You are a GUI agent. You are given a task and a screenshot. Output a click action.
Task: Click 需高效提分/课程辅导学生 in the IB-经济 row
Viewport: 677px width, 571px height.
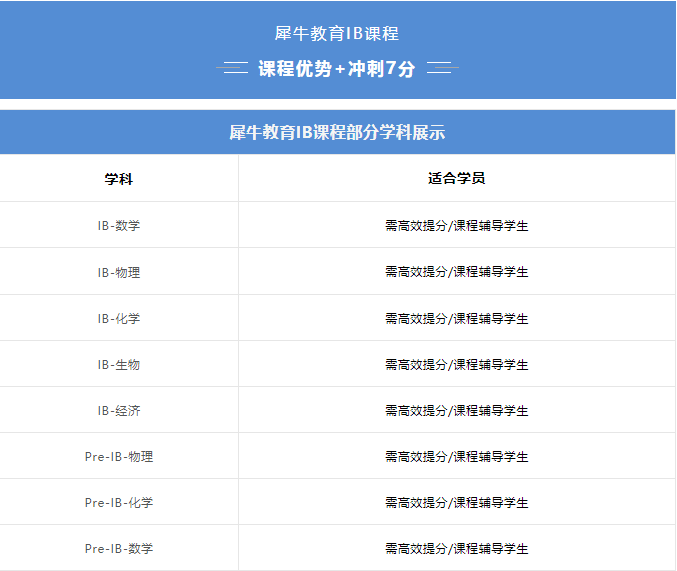457,410
